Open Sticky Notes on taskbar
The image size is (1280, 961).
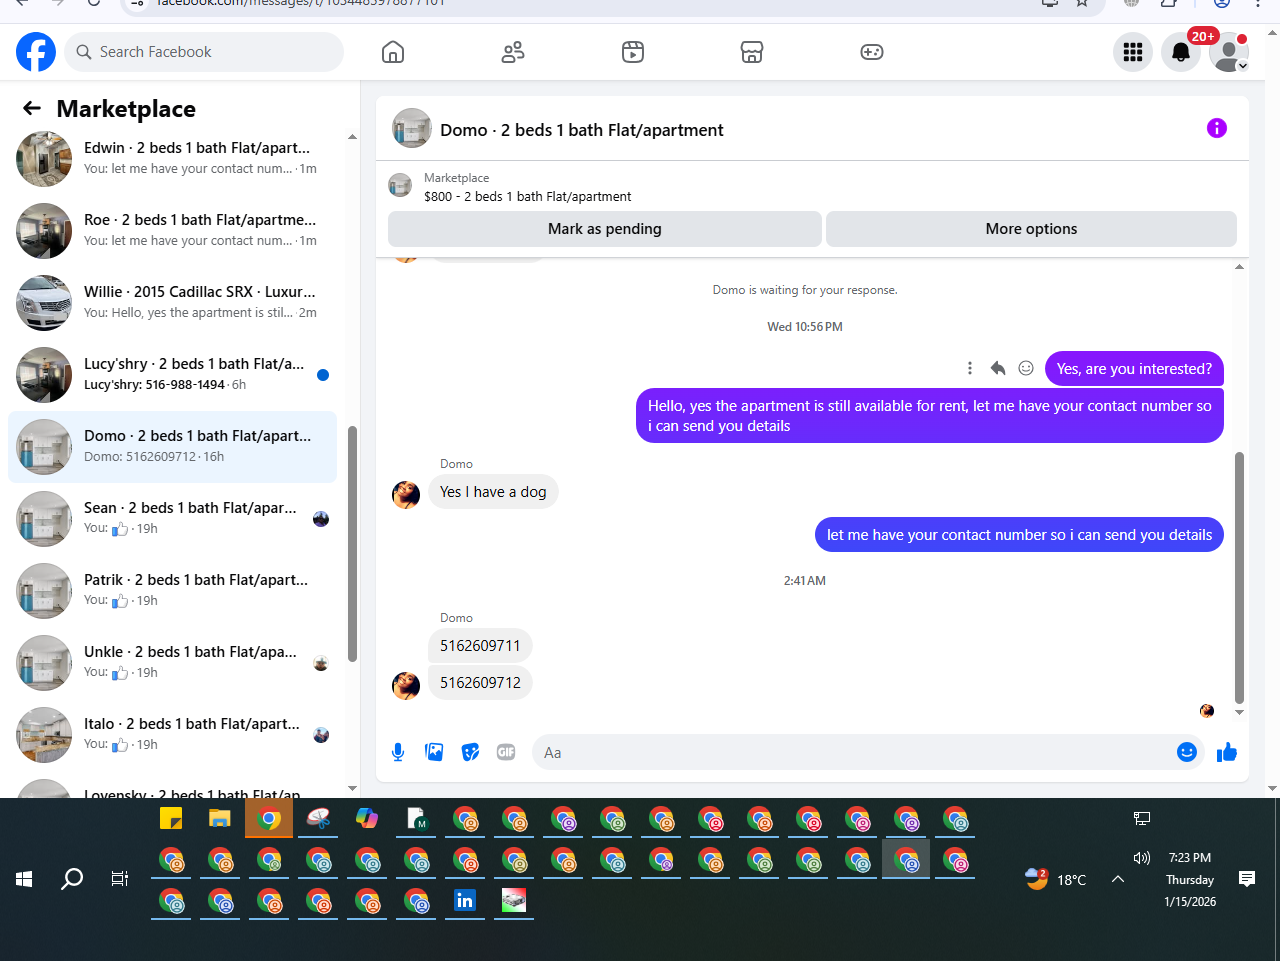(x=171, y=819)
